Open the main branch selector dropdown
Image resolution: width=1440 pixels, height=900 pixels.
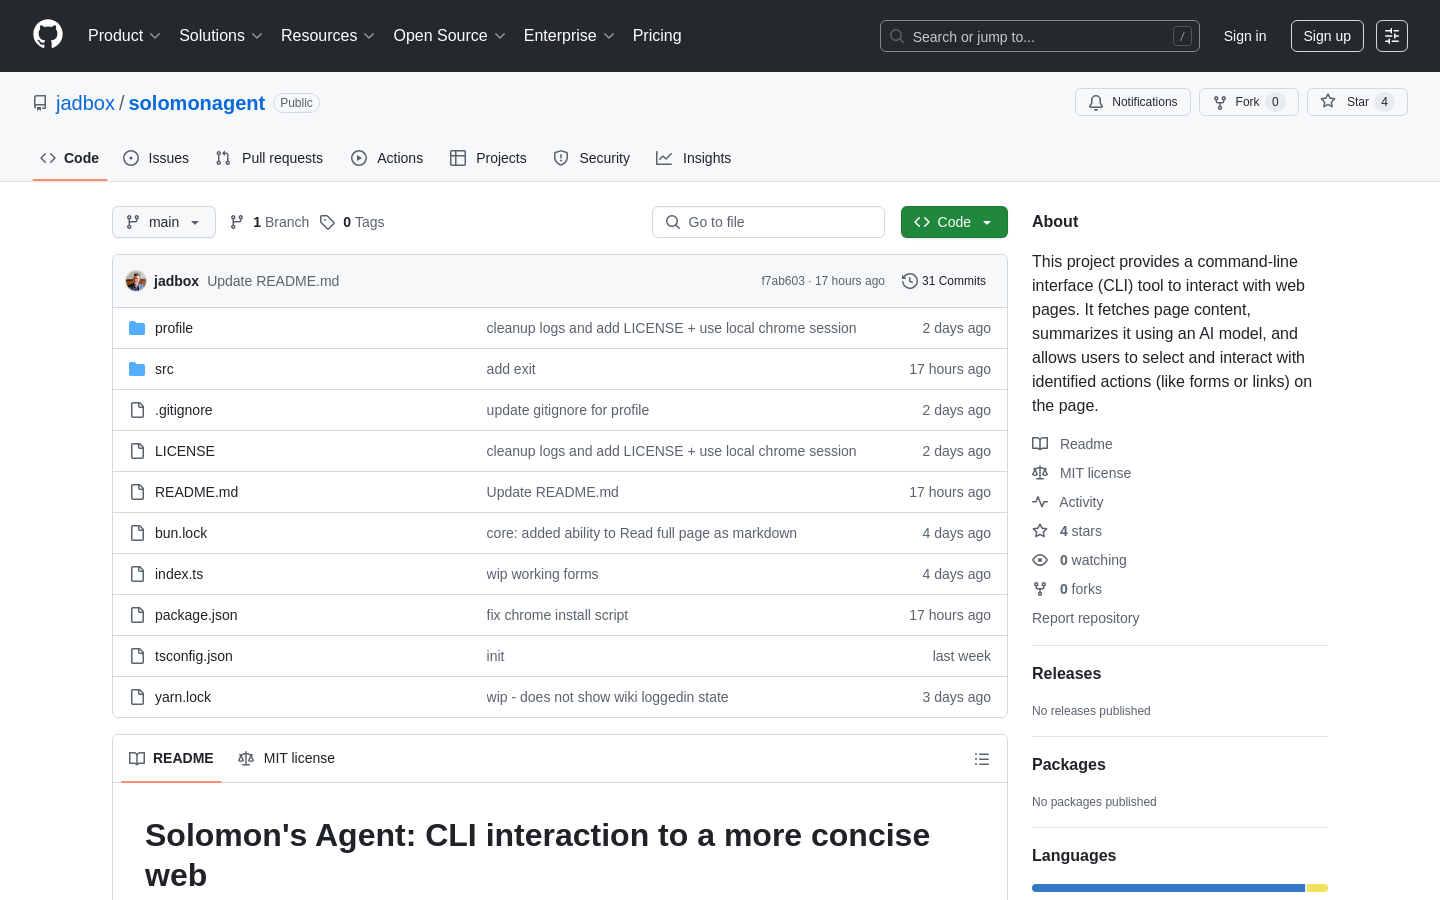point(164,222)
